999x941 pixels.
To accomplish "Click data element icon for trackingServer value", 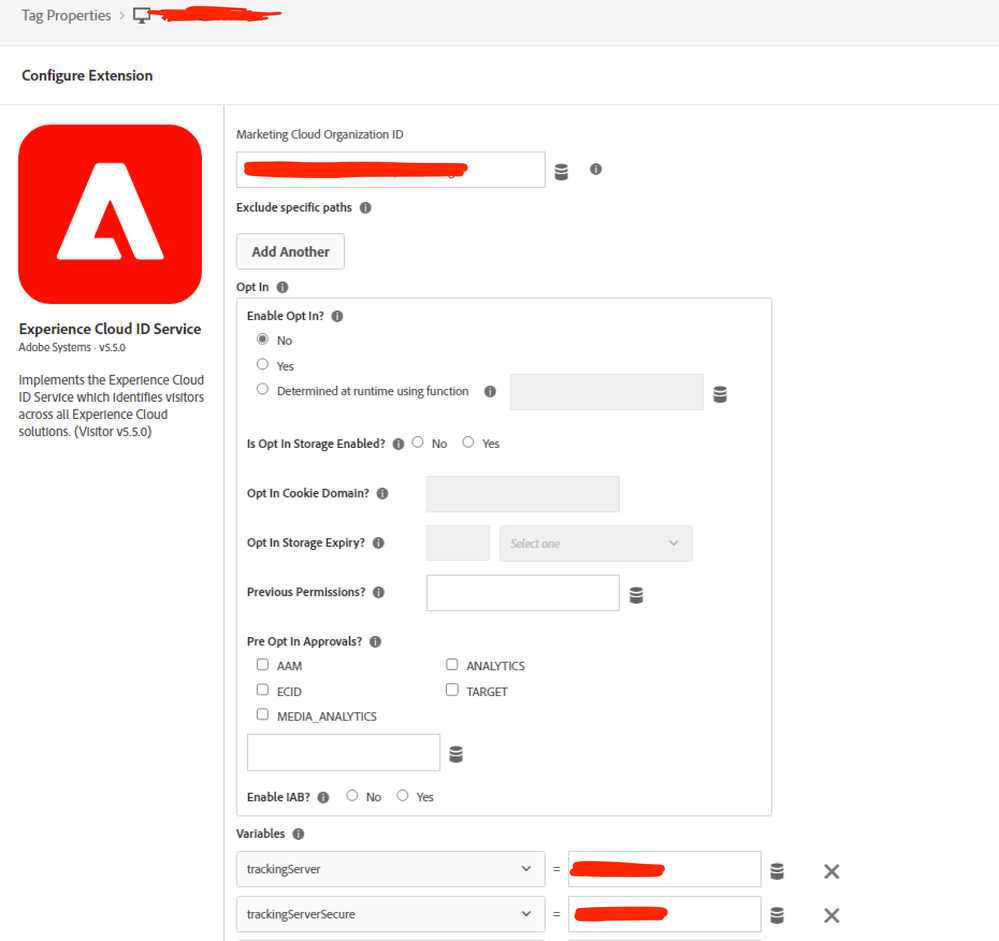I will coord(777,871).
